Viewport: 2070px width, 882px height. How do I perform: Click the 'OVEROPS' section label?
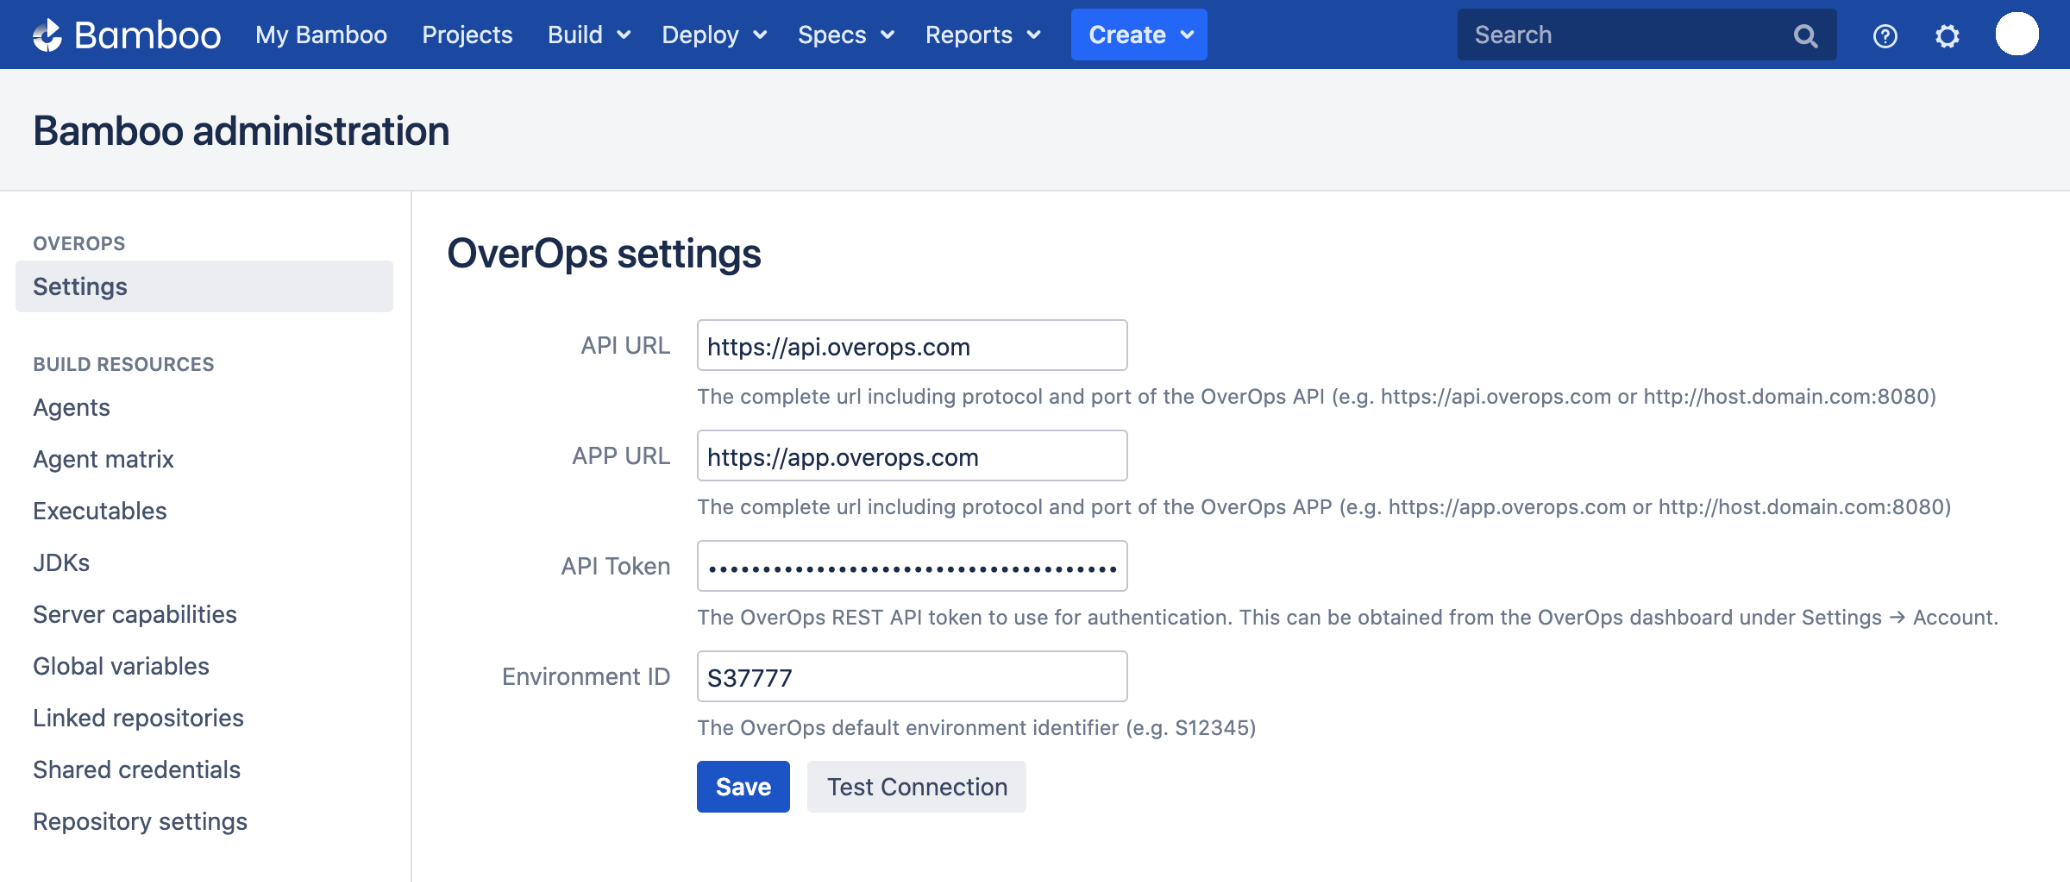click(x=79, y=244)
